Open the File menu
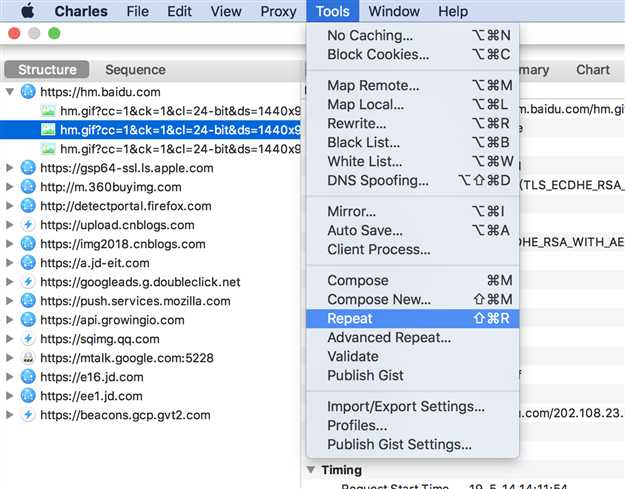 click(x=138, y=11)
